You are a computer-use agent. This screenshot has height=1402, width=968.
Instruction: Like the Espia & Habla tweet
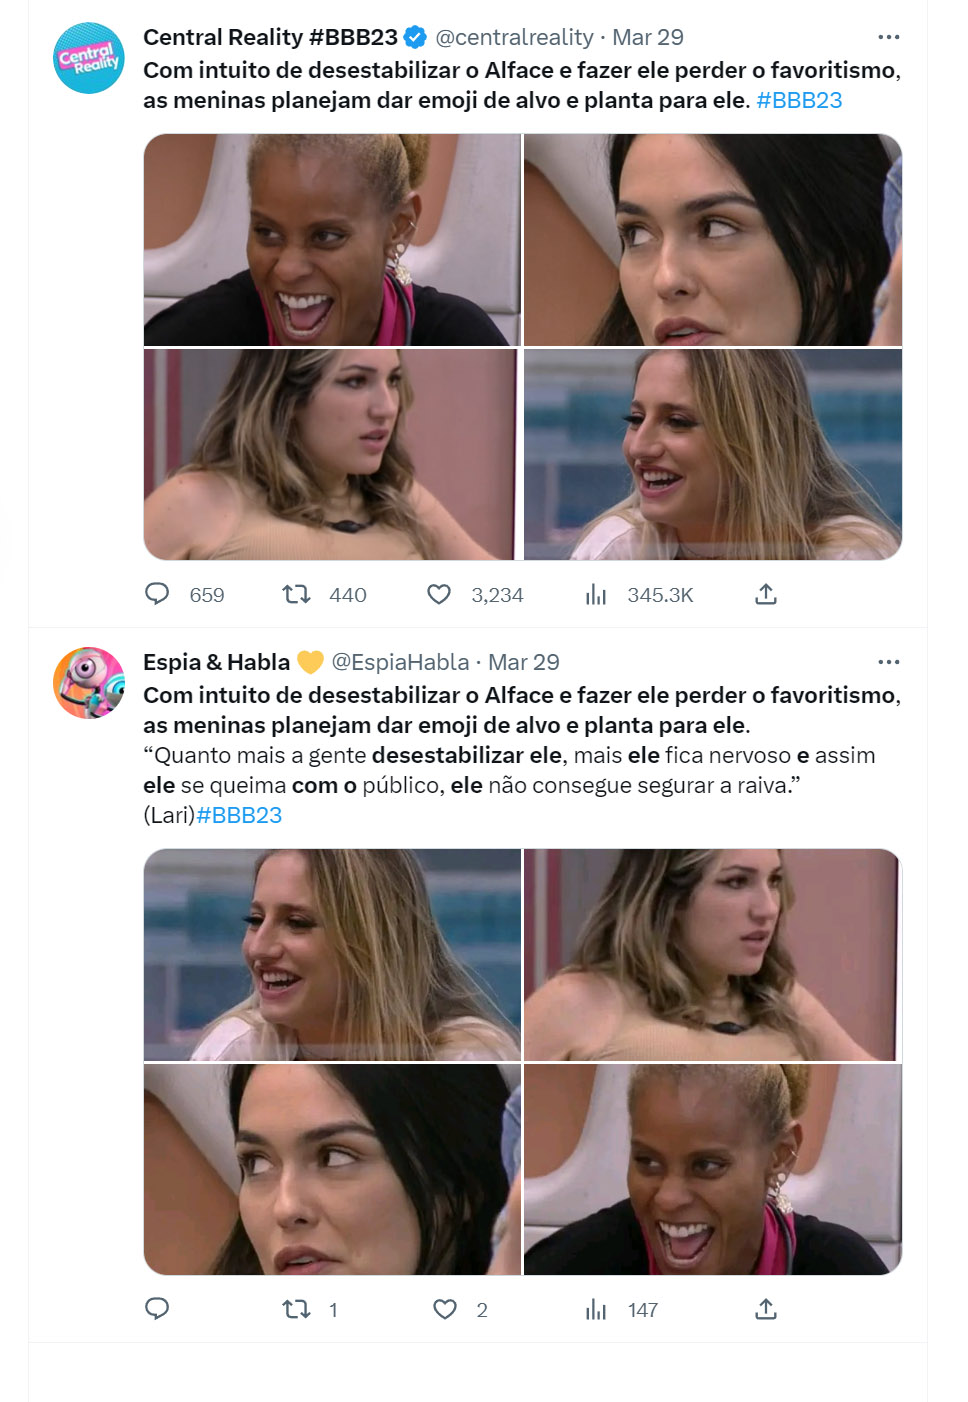(445, 1309)
